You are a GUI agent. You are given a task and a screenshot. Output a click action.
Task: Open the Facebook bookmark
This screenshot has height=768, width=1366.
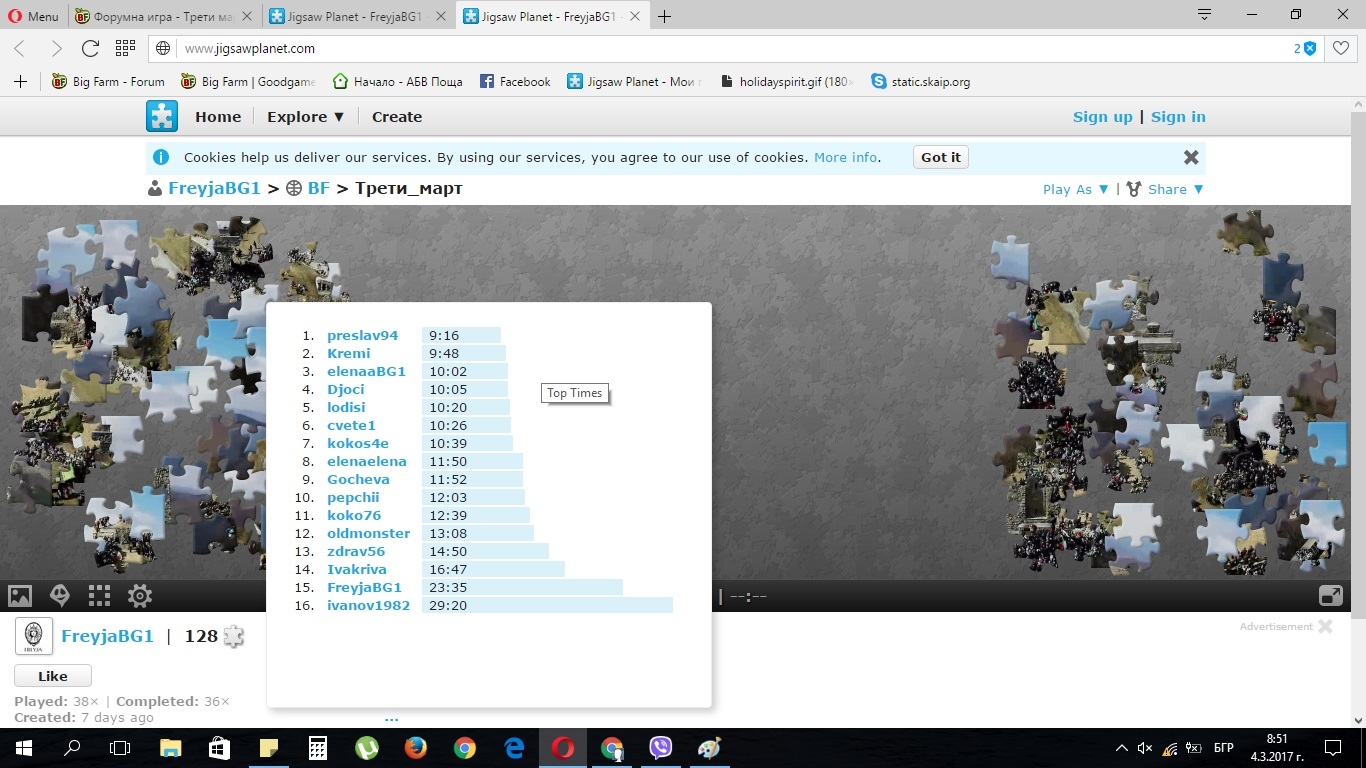(515, 82)
